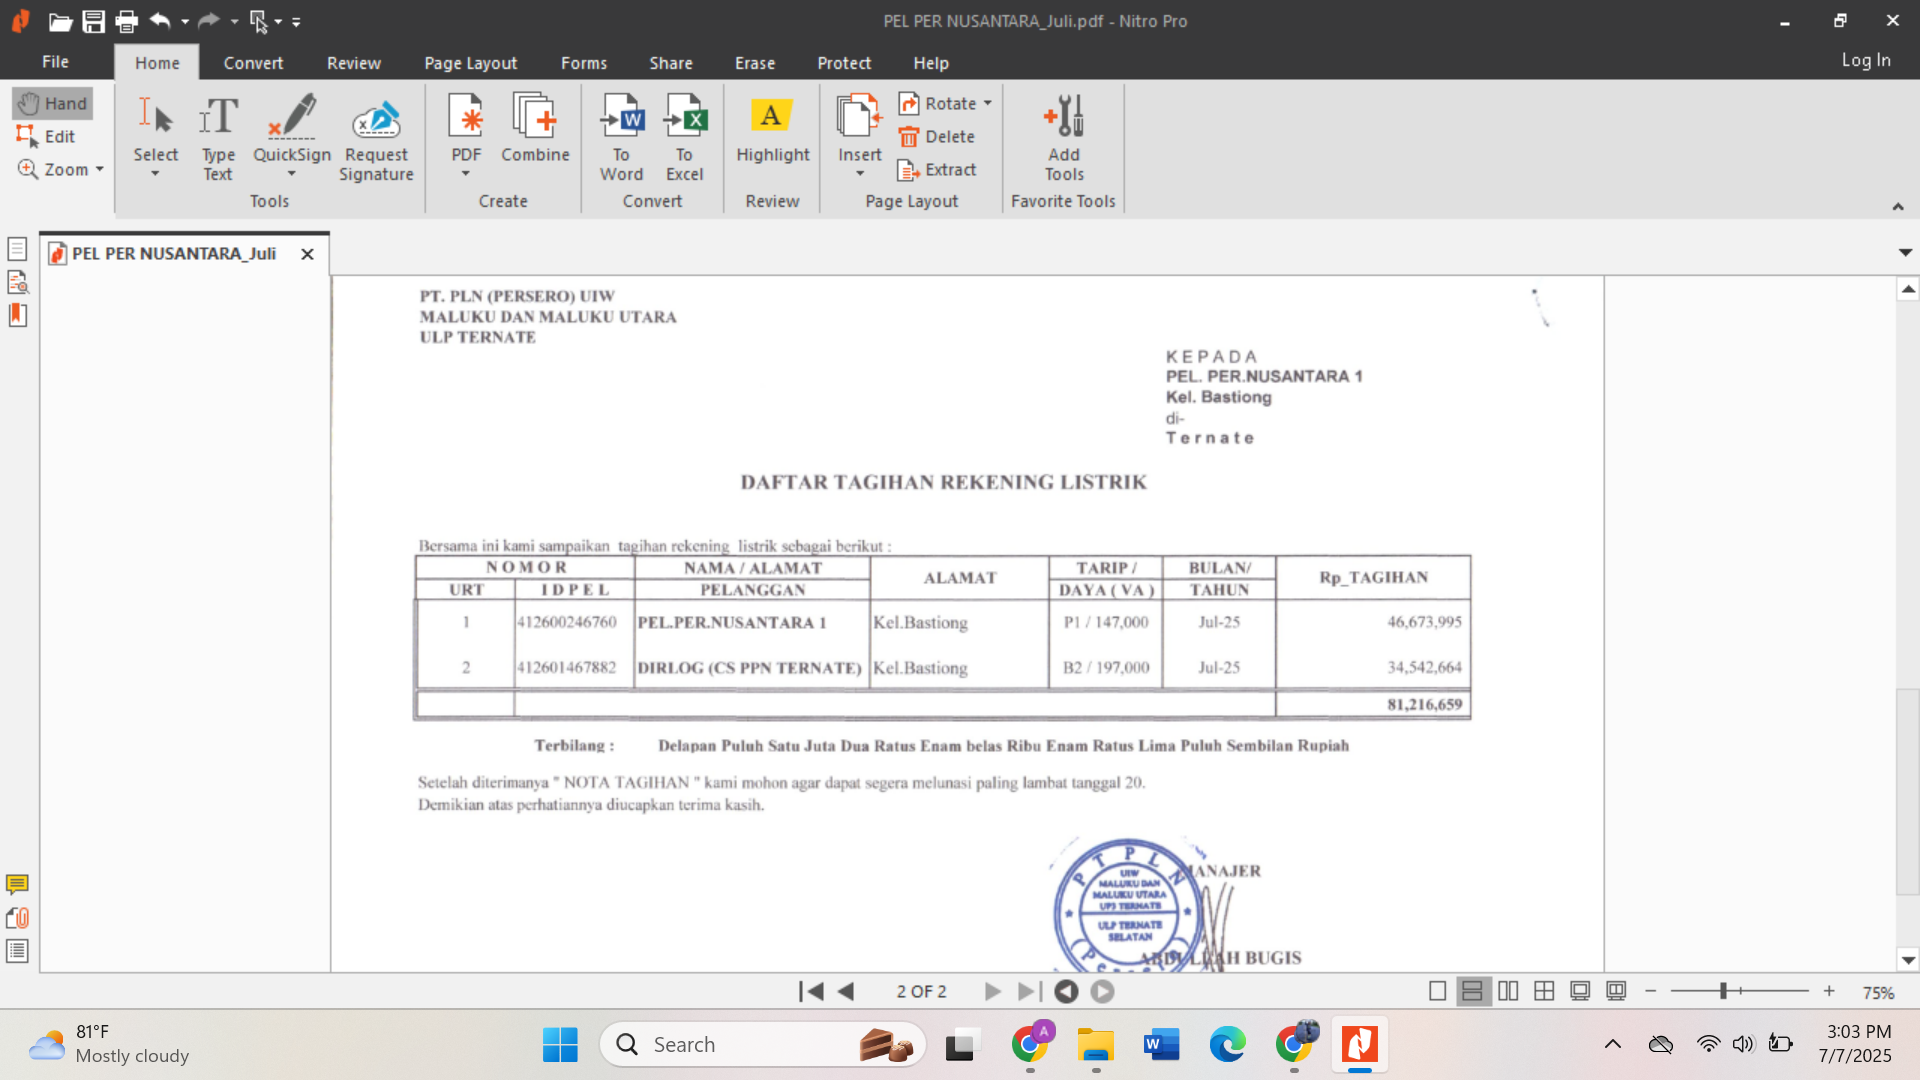This screenshot has width=1920, height=1080.
Task: Switch to the Erase tab
Action: 755,63
